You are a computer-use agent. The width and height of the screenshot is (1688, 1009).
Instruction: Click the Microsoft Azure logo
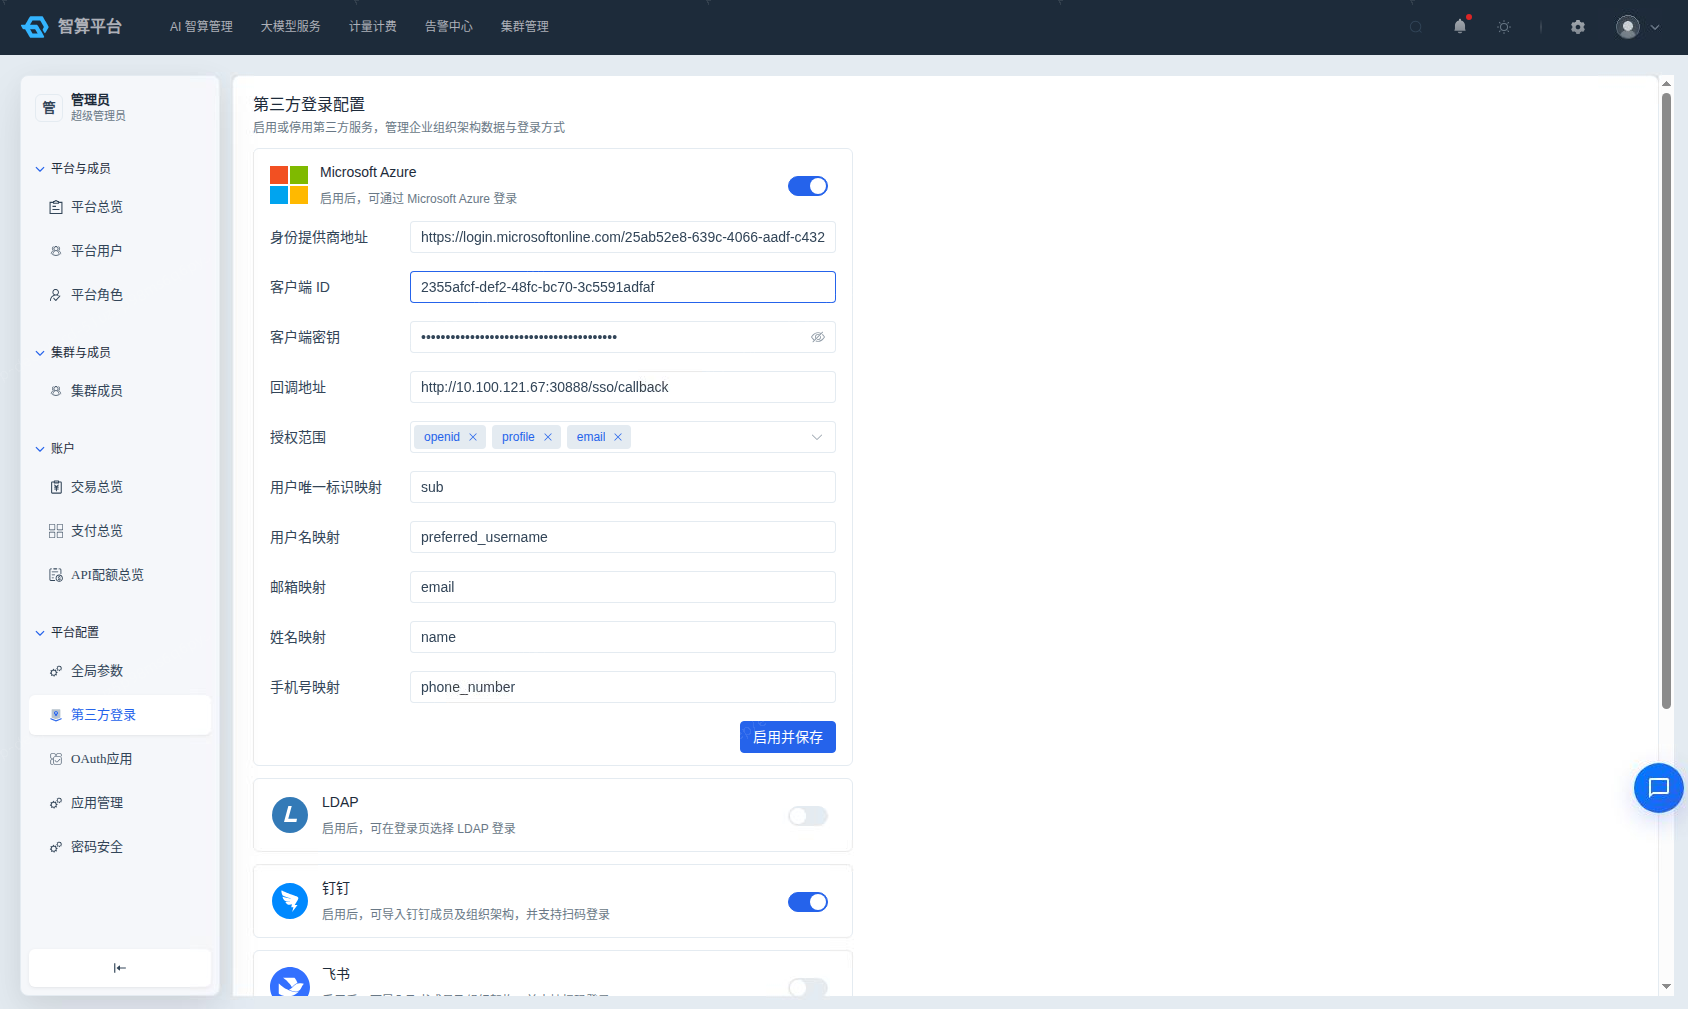(x=289, y=185)
